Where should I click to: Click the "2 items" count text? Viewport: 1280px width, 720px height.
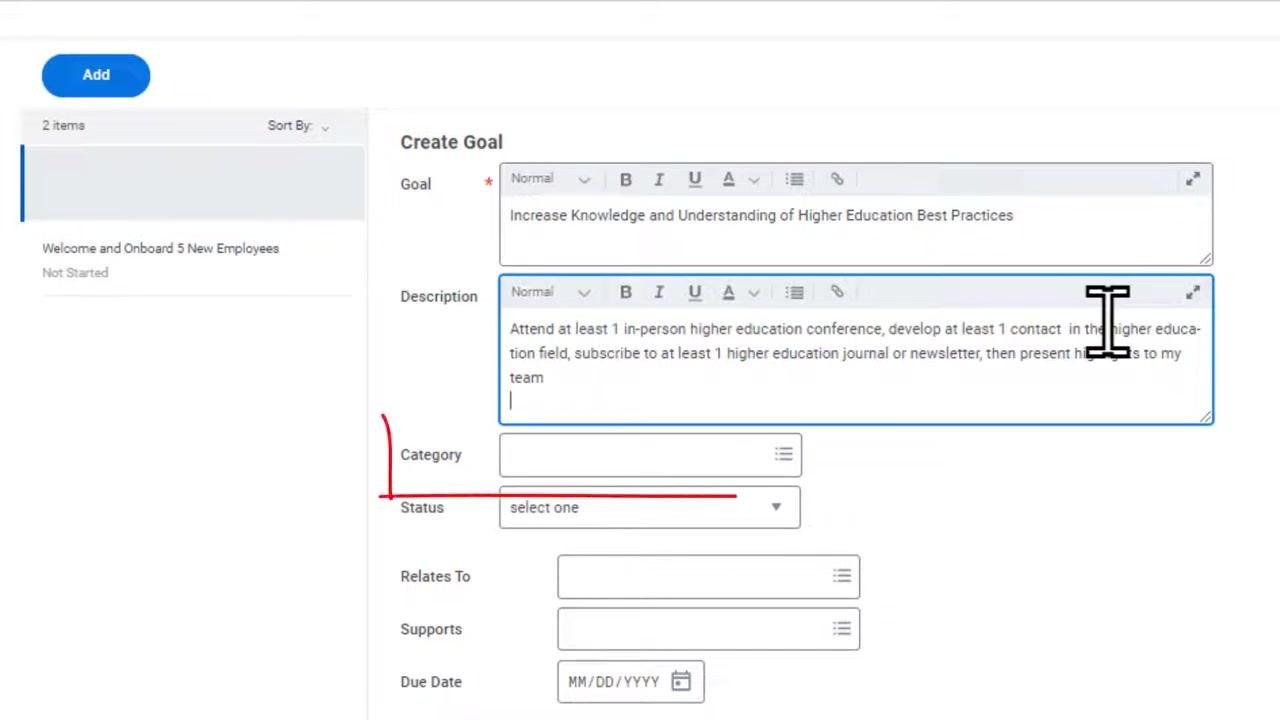(x=63, y=126)
